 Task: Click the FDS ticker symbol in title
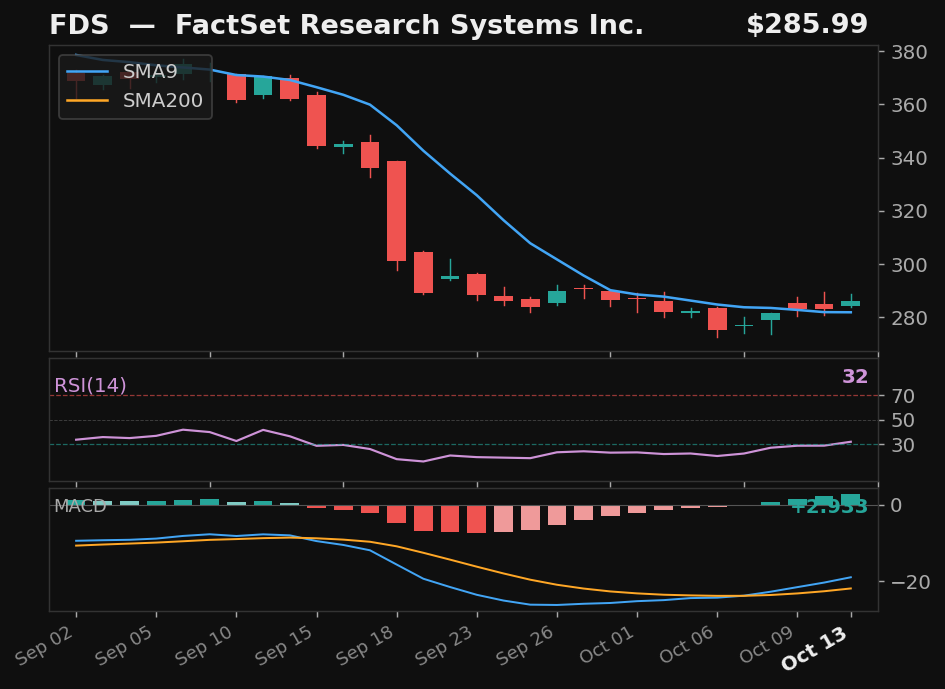(x=79, y=25)
